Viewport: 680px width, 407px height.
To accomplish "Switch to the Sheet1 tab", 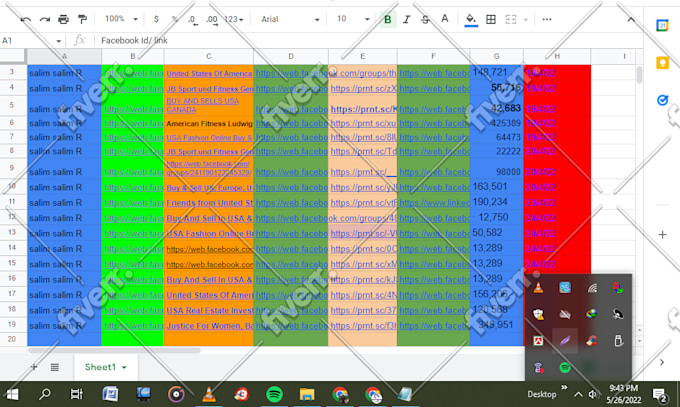I will pyautogui.click(x=100, y=367).
